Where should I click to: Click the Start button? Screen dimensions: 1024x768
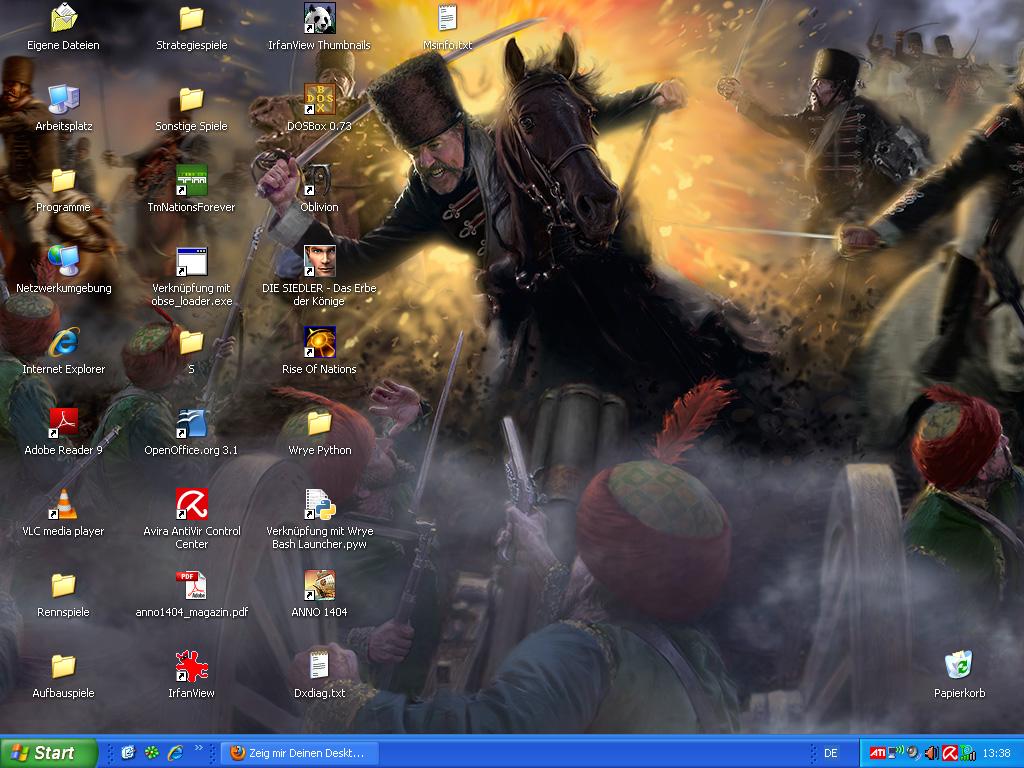pos(49,753)
